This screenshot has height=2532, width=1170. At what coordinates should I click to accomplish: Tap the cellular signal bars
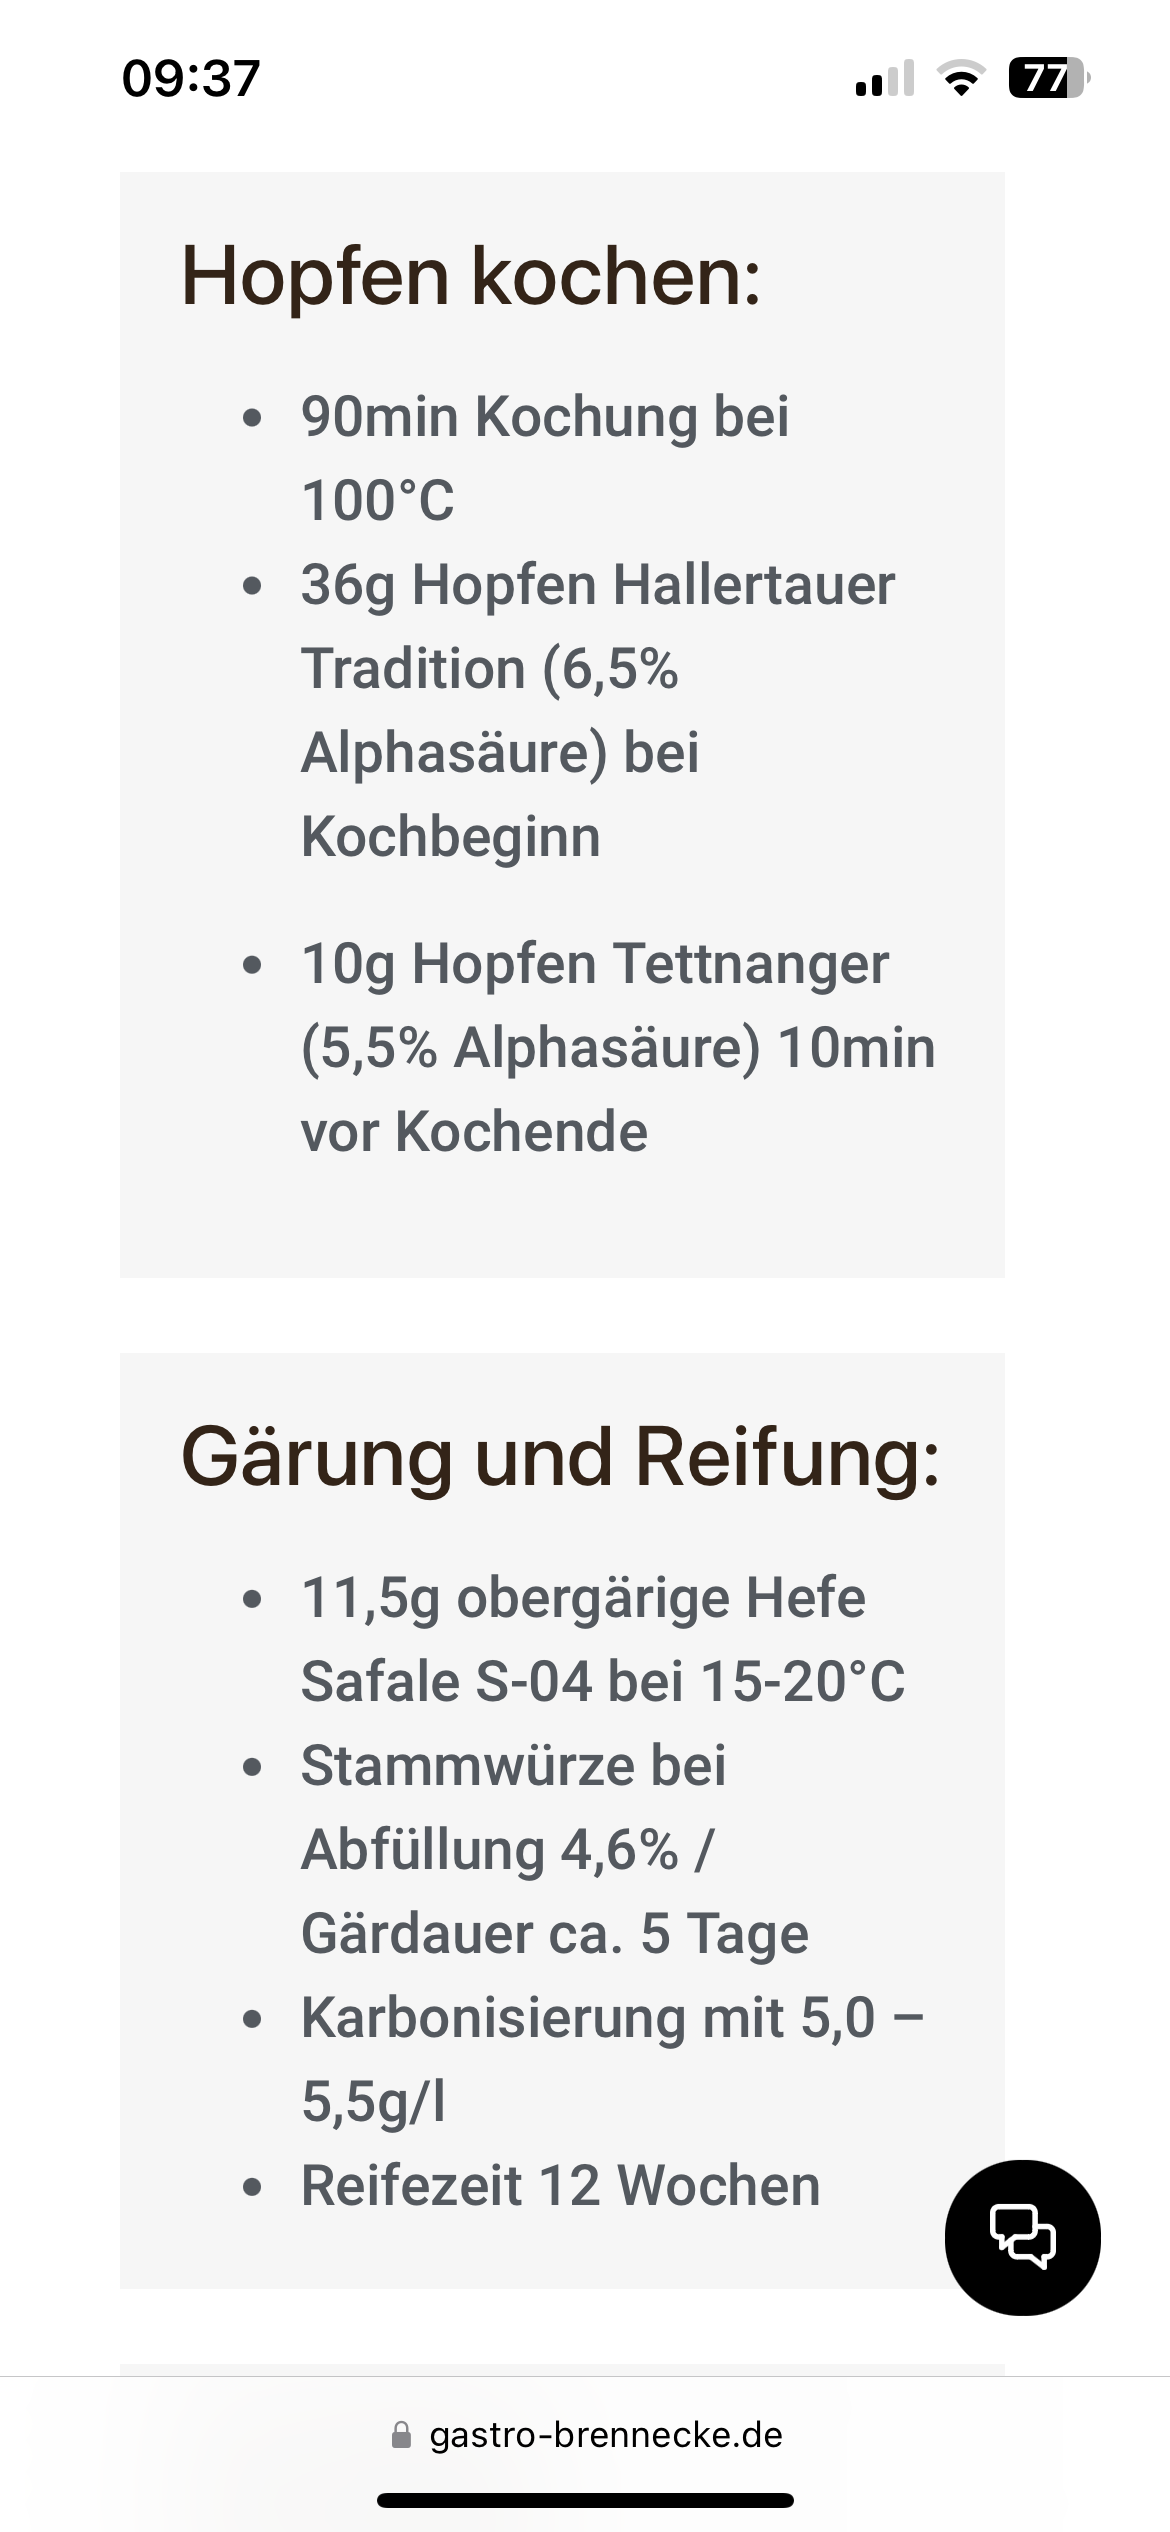click(885, 78)
